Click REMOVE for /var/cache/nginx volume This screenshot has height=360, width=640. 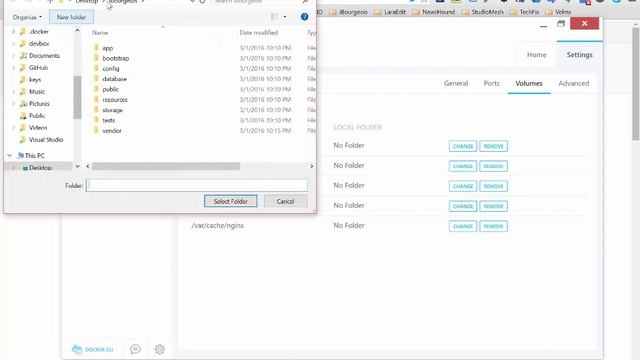click(x=493, y=226)
